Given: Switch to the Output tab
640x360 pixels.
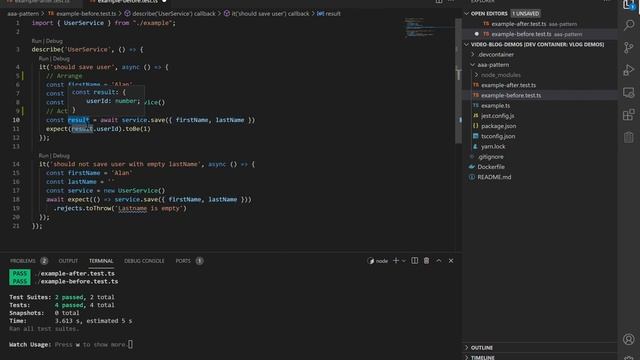Looking at the screenshot, I should click(x=68, y=261).
